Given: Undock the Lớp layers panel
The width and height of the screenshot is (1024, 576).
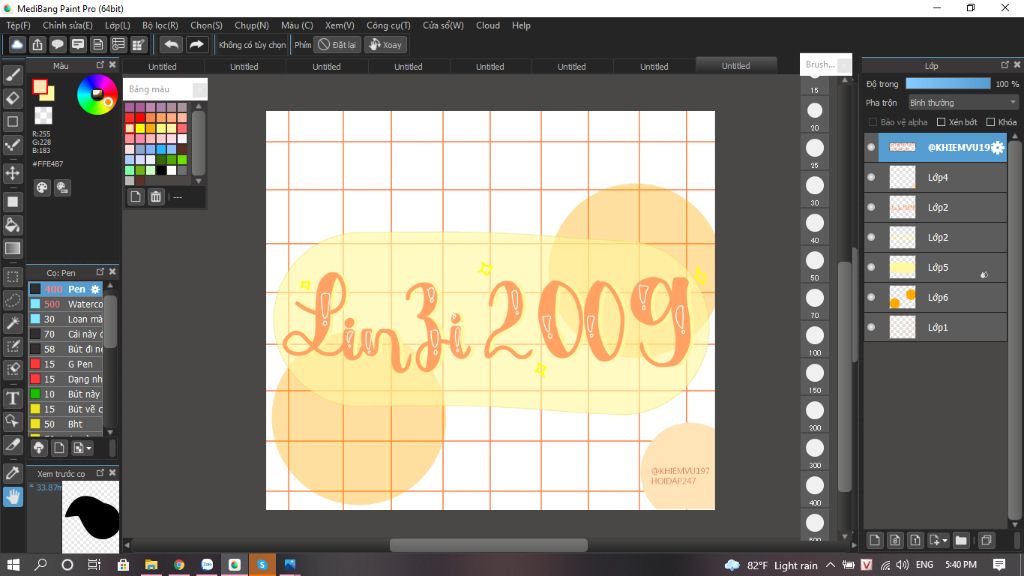Looking at the screenshot, I should coord(1004,65).
